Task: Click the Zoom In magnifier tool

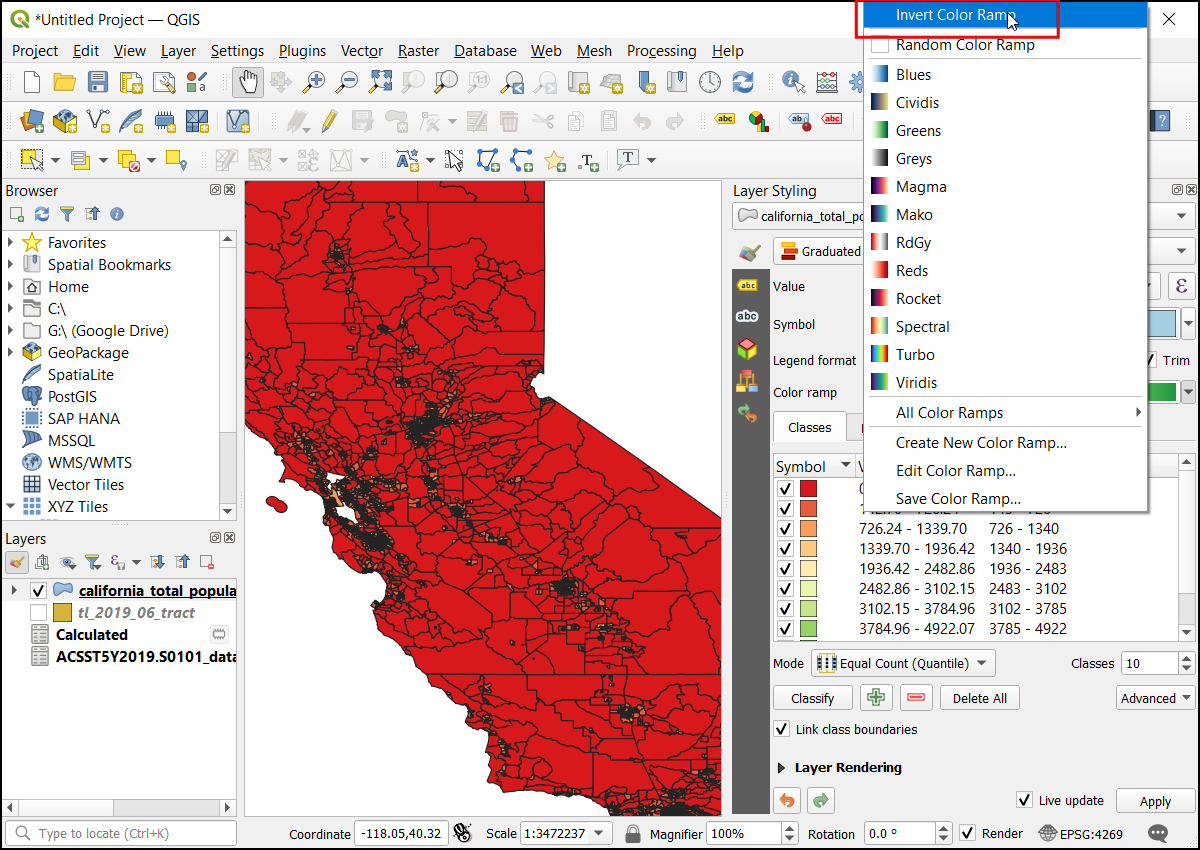Action: (x=315, y=82)
